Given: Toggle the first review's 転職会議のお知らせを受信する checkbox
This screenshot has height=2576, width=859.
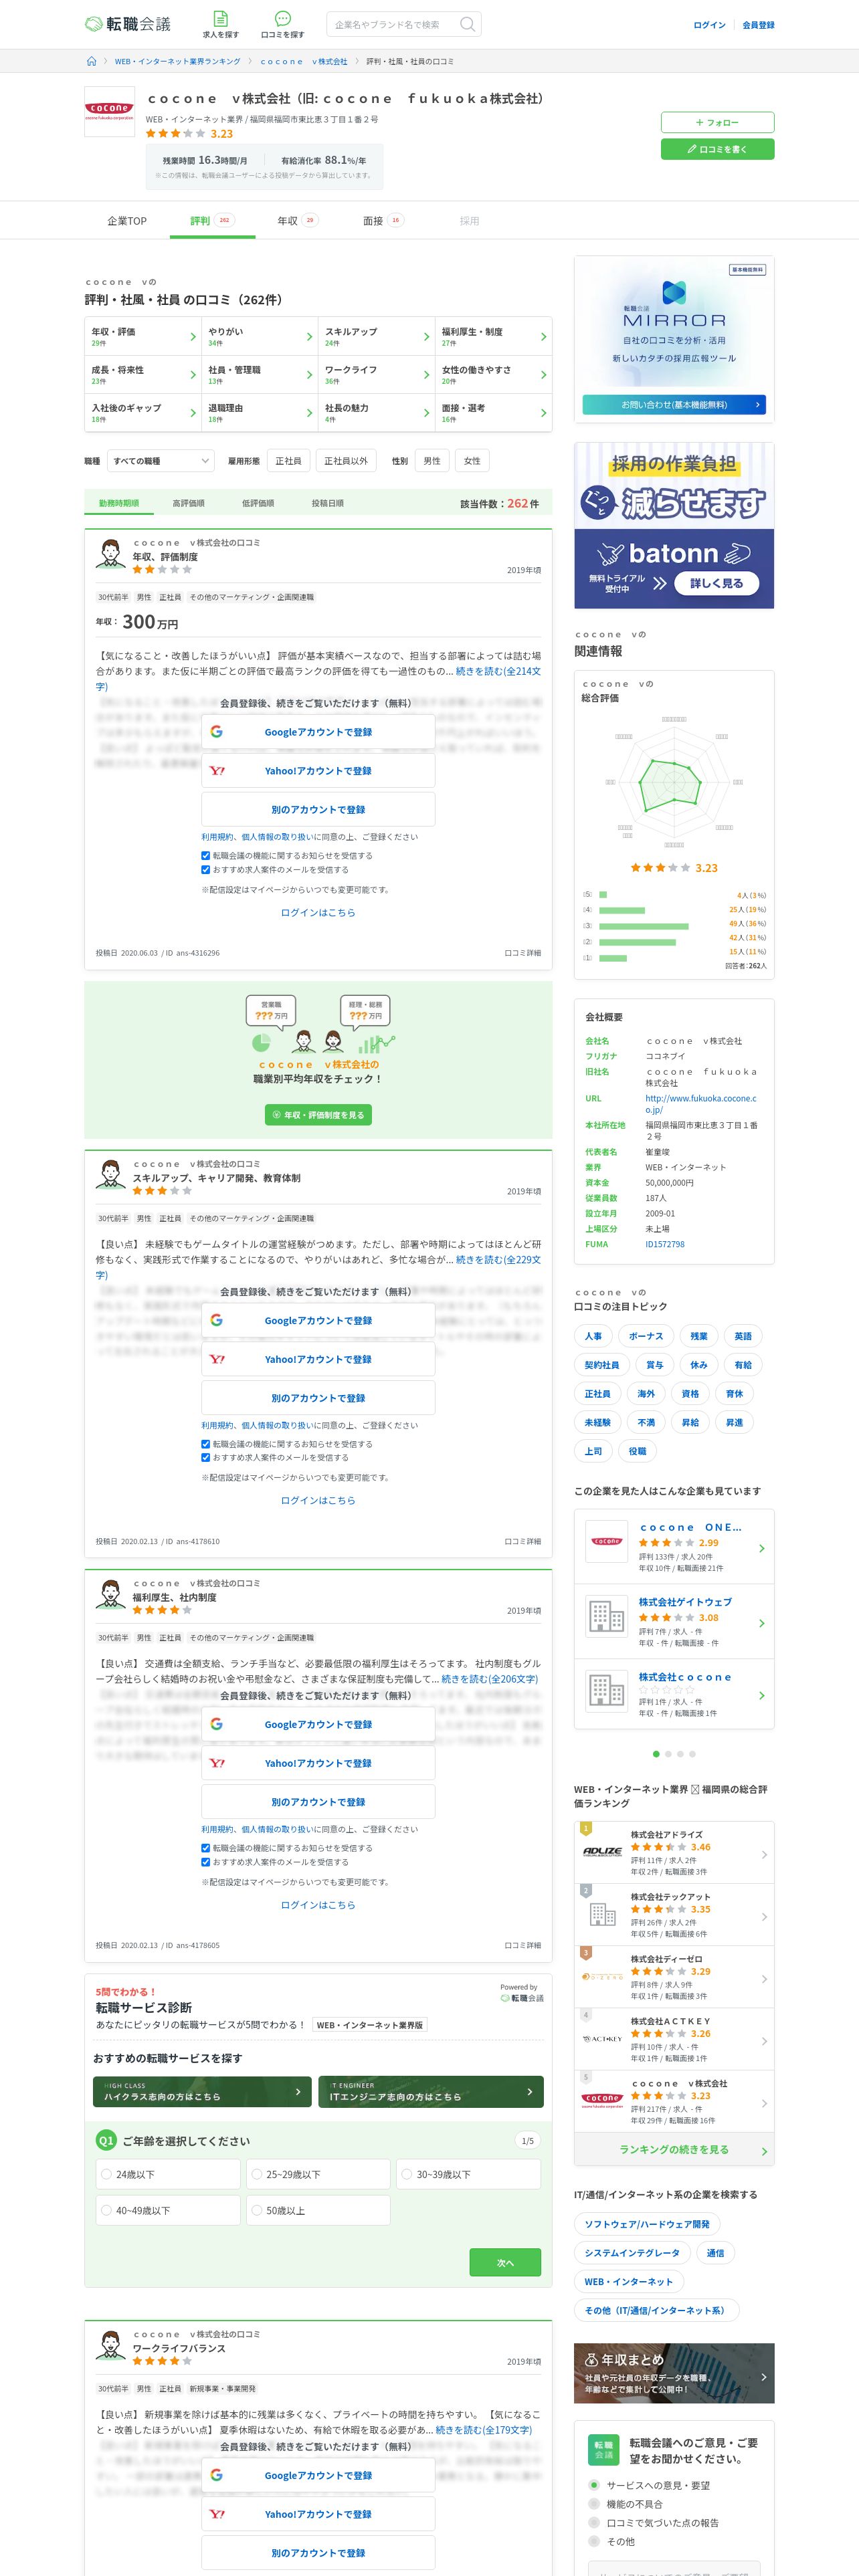Looking at the screenshot, I should (206, 856).
